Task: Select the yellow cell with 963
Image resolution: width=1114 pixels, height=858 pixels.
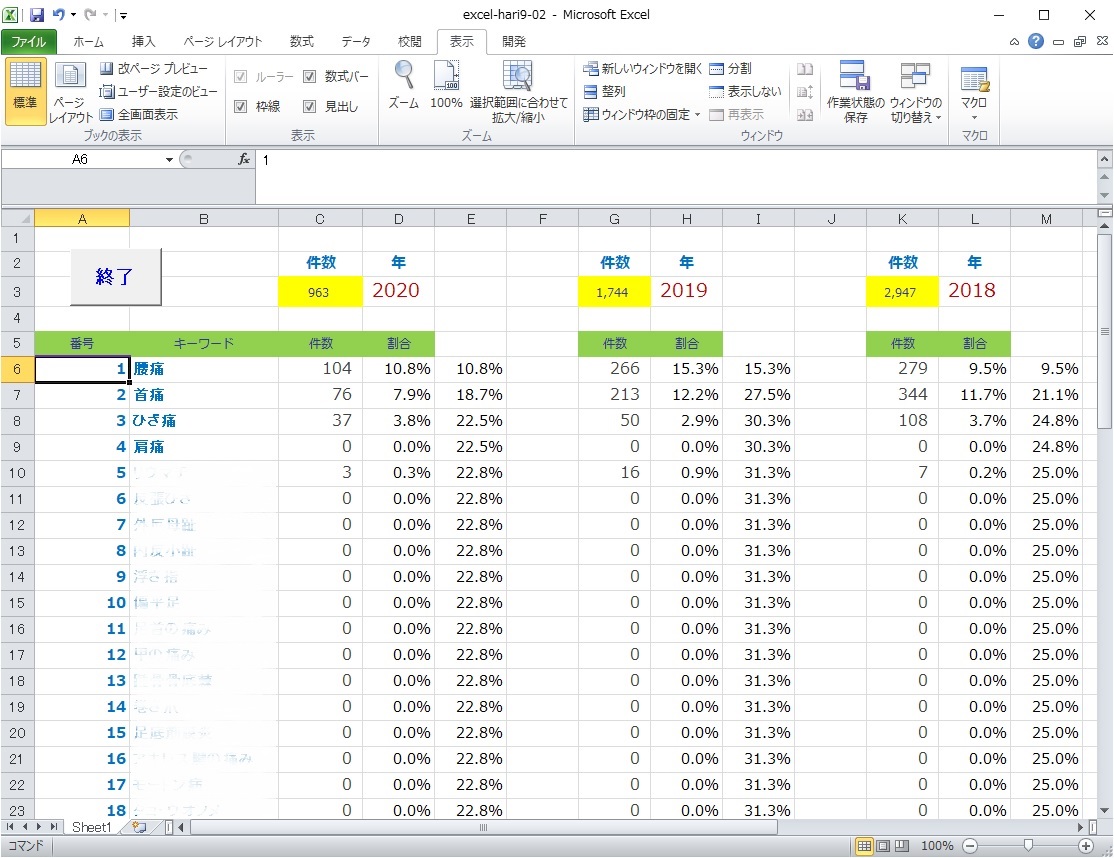Action: click(x=320, y=292)
